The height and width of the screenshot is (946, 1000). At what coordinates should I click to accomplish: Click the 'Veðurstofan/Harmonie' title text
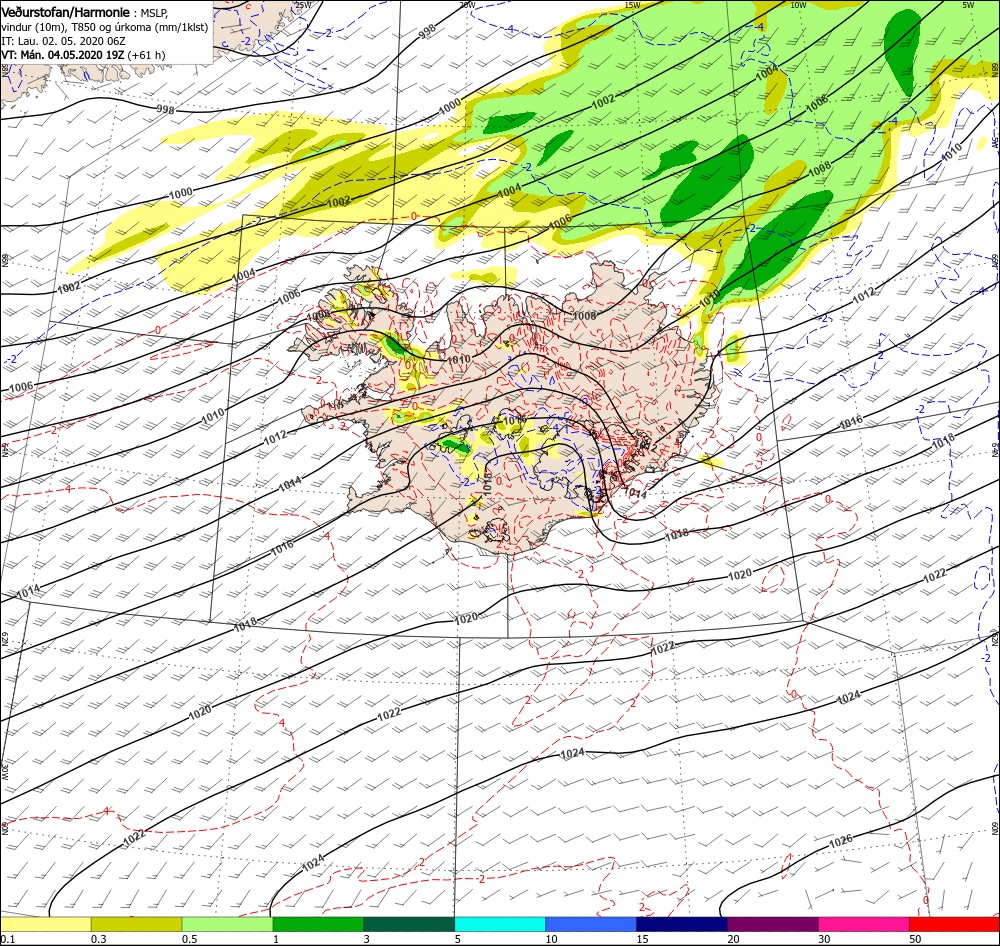coord(66,12)
